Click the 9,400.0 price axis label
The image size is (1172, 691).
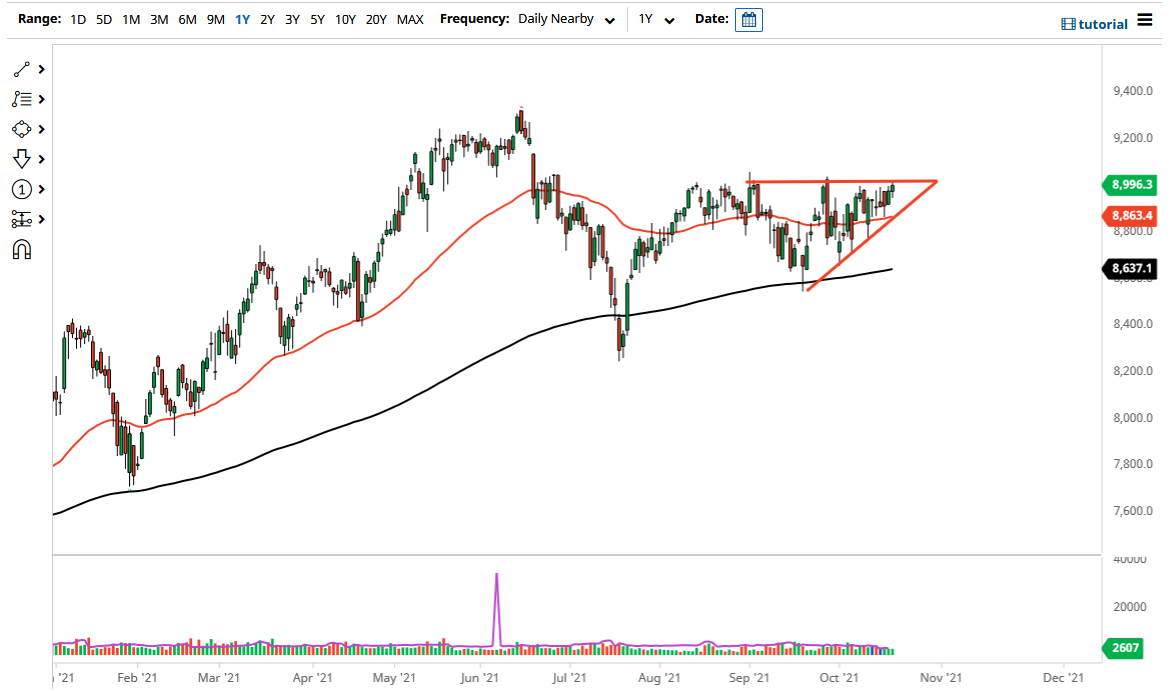tap(1132, 91)
